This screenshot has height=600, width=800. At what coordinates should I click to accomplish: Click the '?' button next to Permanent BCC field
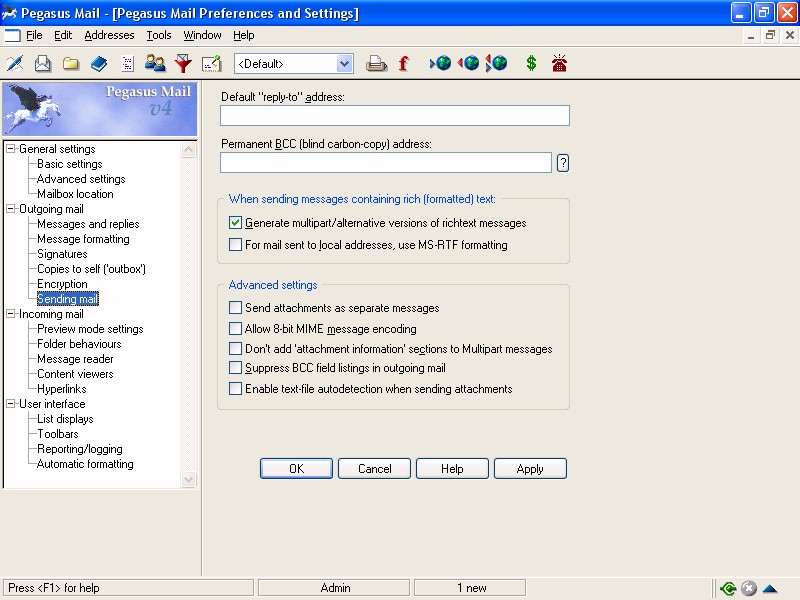563,163
